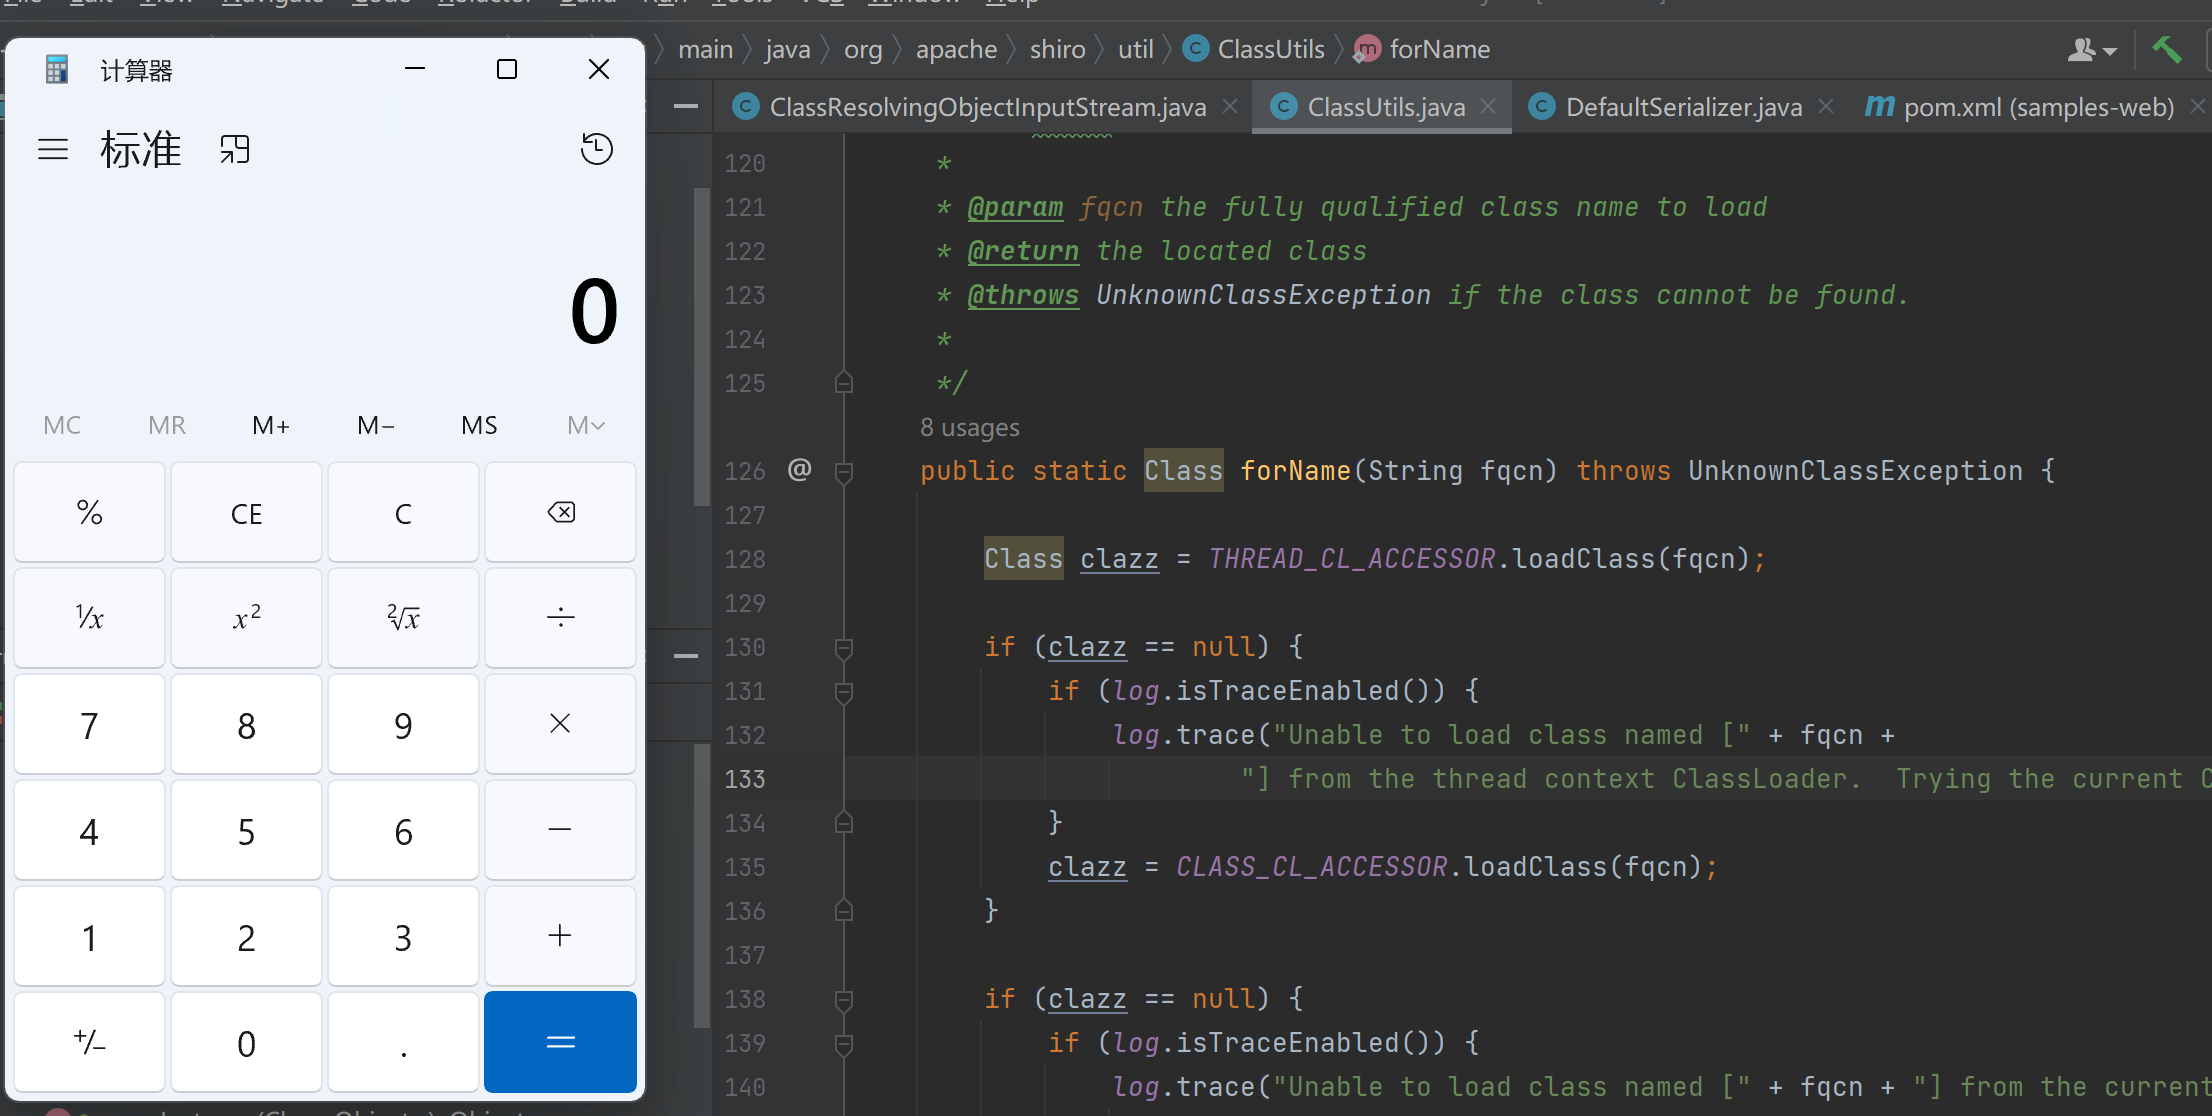The height and width of the screenshot is (1116, 2212).
Task: Open the calculator navigation hamburger menu
Action: pyautogui.click(x=53, y=150)
